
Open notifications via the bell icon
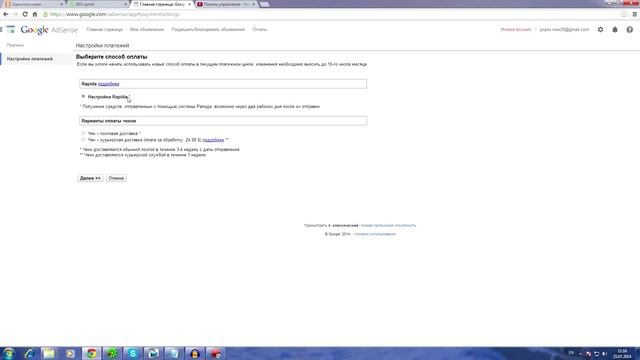click(x=615, y=29)
